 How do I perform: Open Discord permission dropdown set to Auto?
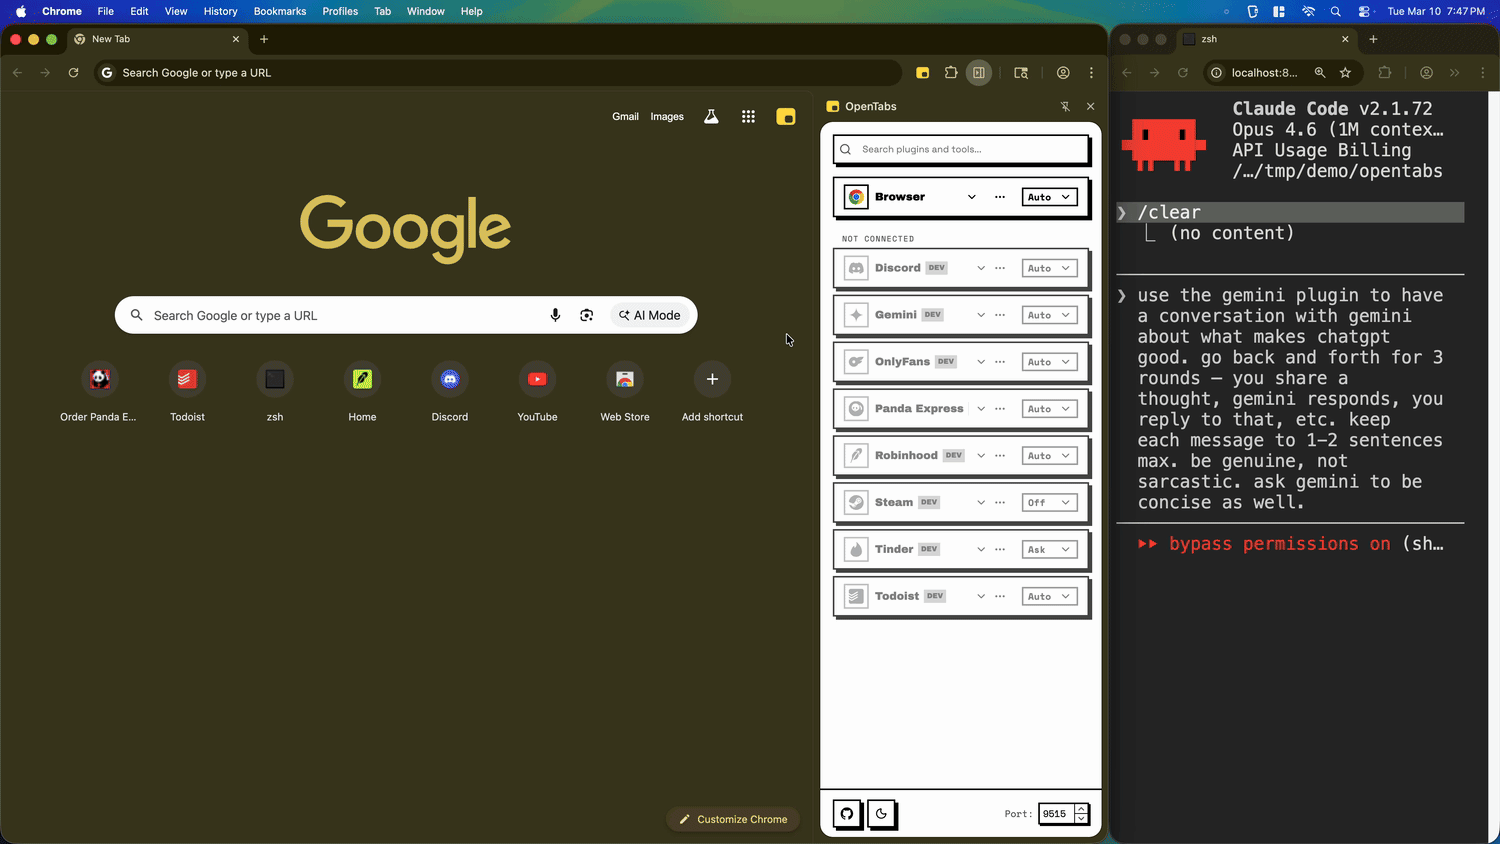[1049, 268]
